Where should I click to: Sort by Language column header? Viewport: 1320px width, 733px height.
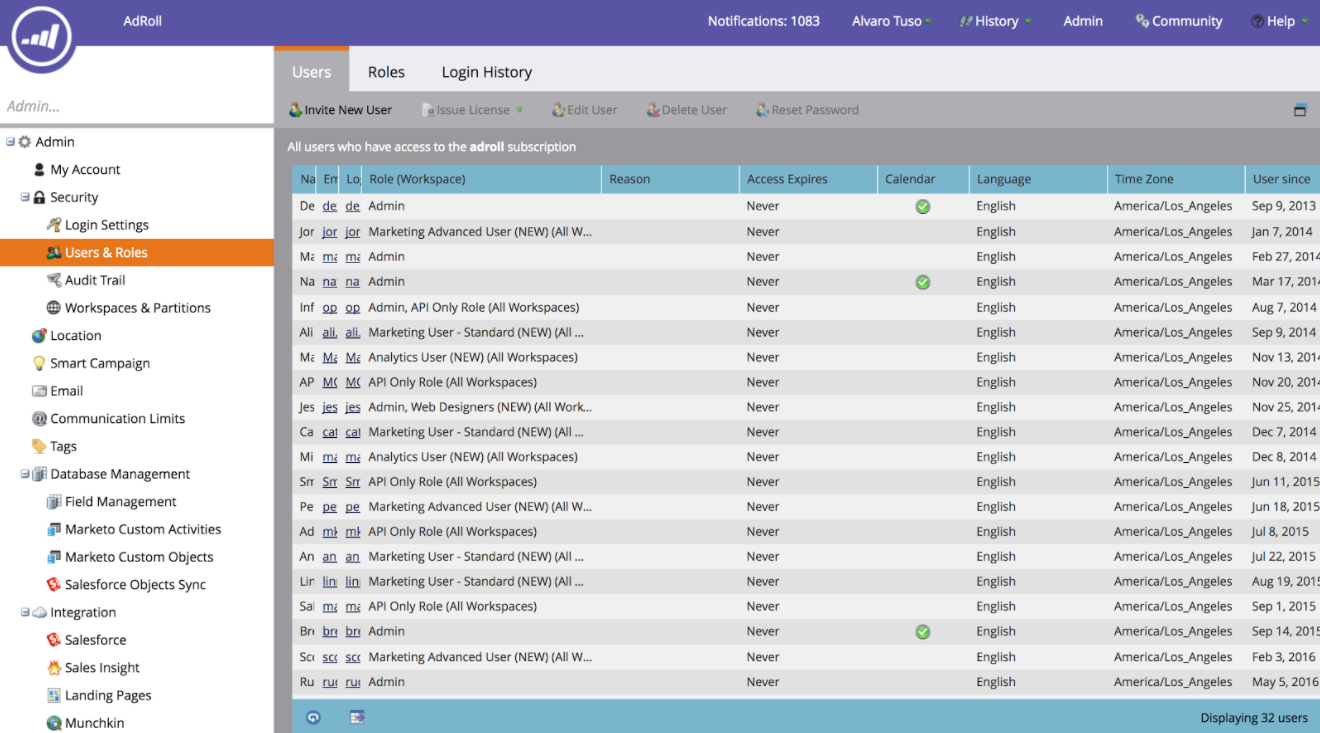tap(1038, 179)
